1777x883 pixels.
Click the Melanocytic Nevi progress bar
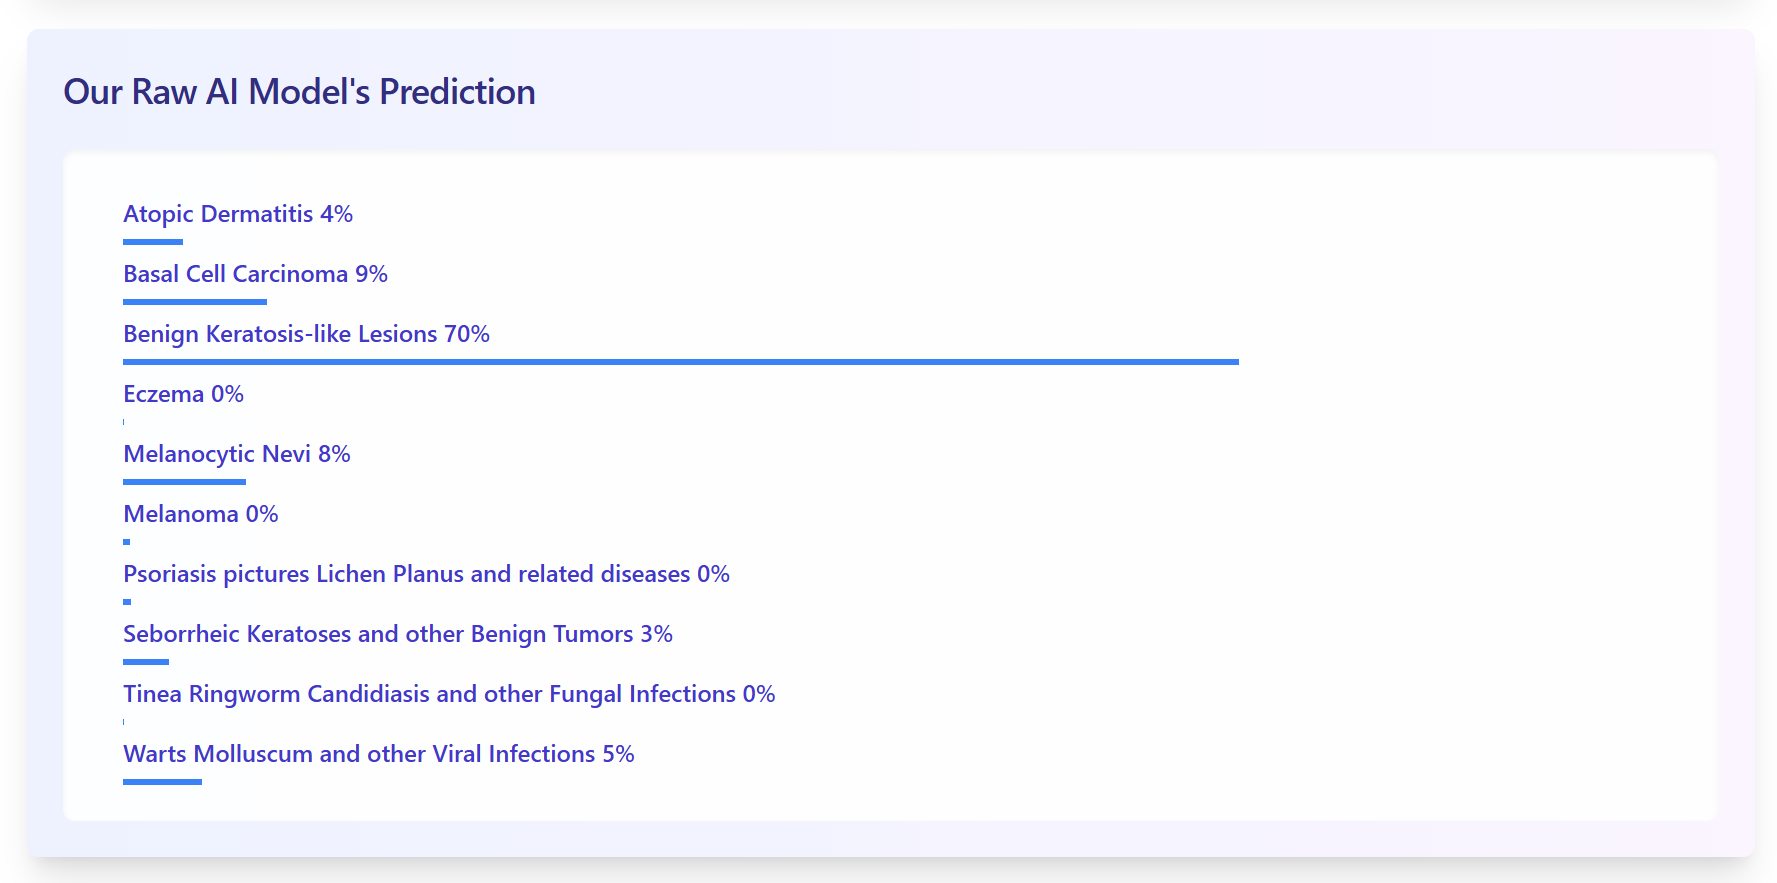pyautogui.click(x=184, y=482)
